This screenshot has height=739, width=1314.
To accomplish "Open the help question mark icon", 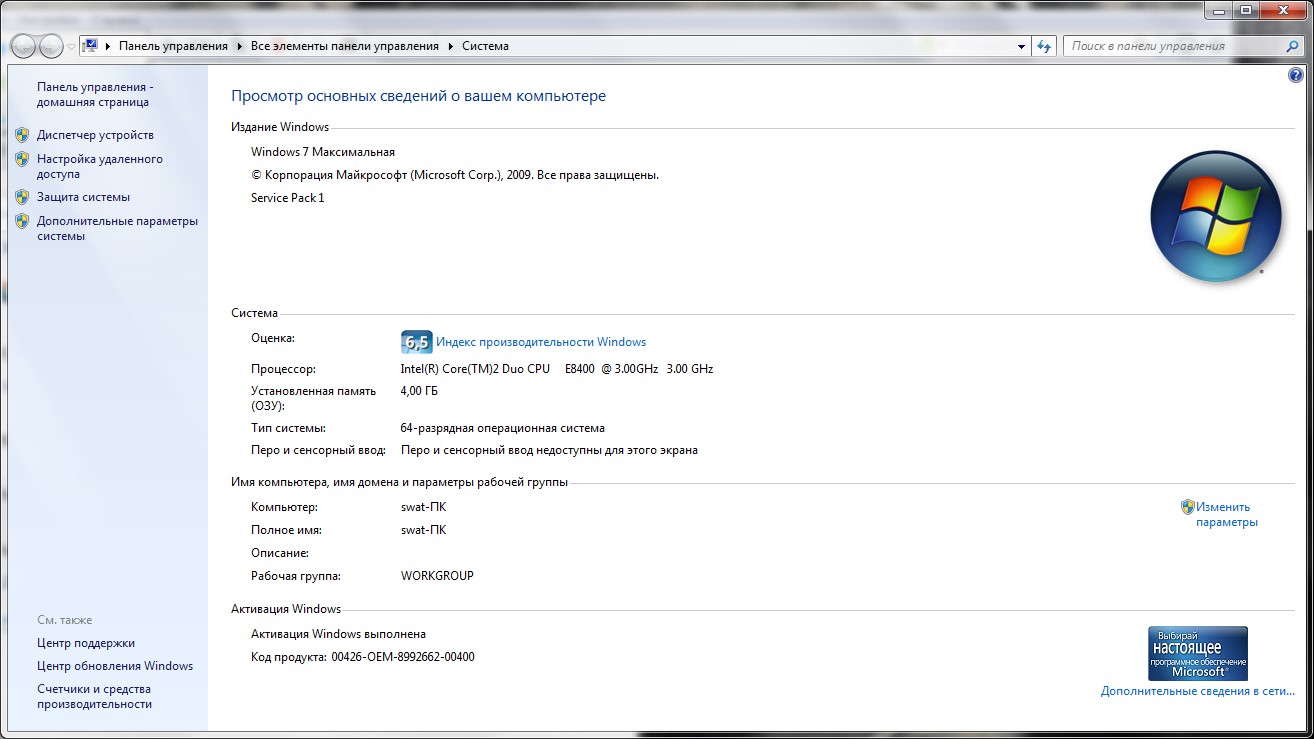I will point(1296,75).
